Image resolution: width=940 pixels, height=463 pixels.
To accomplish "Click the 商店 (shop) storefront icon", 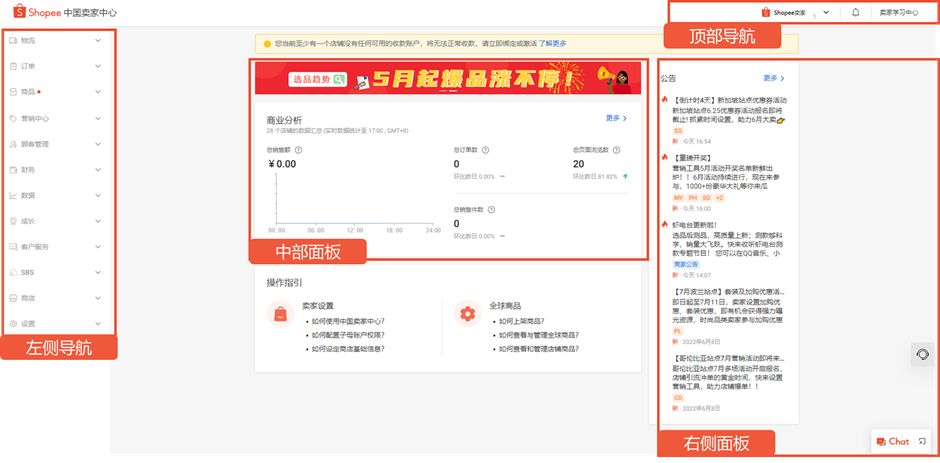I will coord(13,298).
